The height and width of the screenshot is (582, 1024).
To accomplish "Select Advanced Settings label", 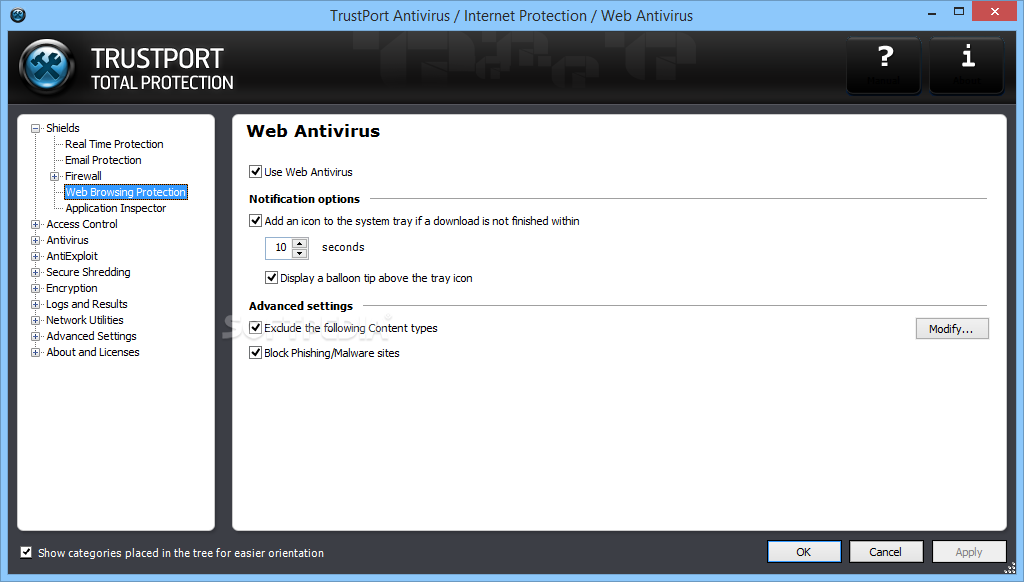I will [x=91, y=336].
